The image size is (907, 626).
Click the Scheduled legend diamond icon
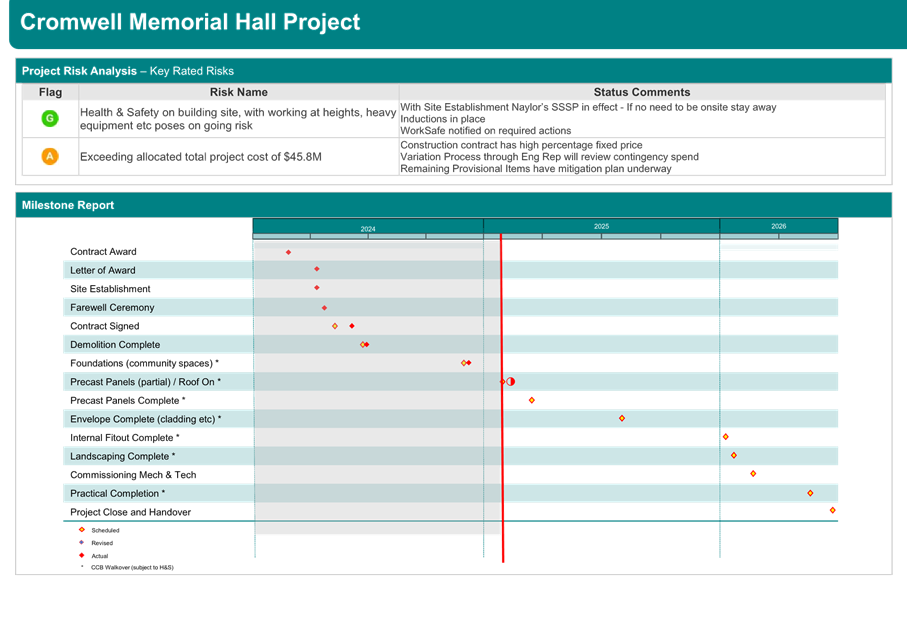[x=82, y=529]
